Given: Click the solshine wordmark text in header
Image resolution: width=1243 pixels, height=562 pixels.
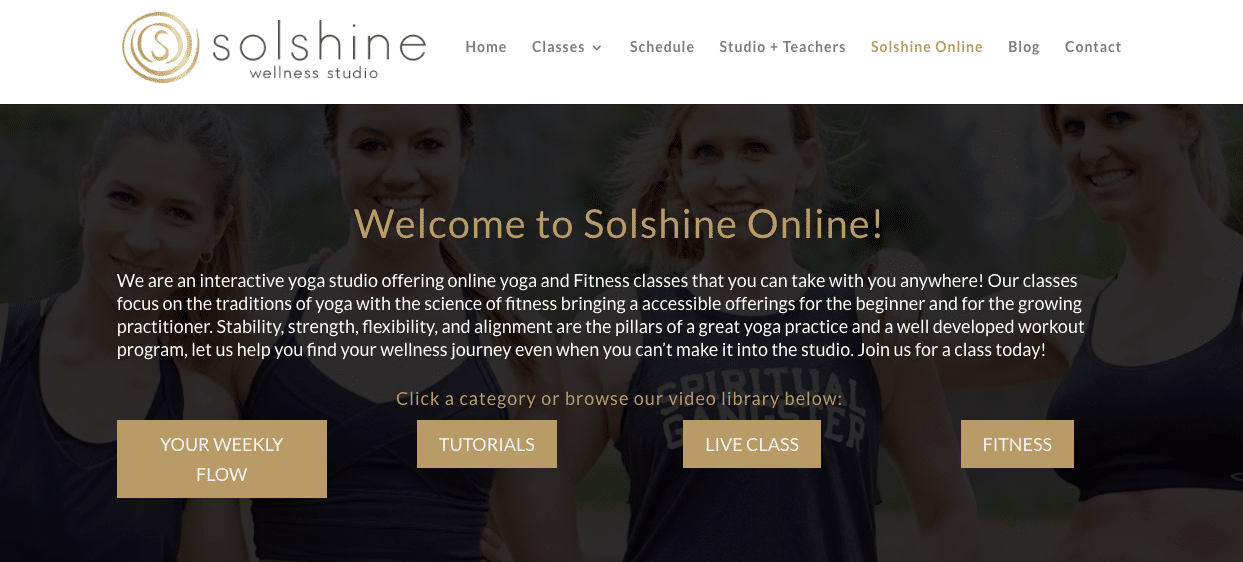Looking at the screenshot, I should pyautogui.click(x=319, y=43).
